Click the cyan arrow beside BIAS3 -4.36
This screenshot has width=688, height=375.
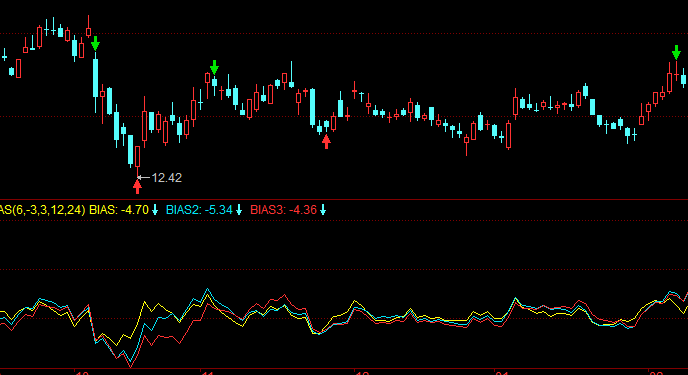(323, 210)
